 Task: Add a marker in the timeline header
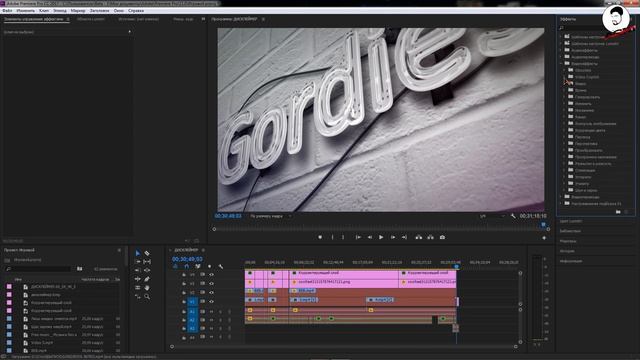(209, 267)
